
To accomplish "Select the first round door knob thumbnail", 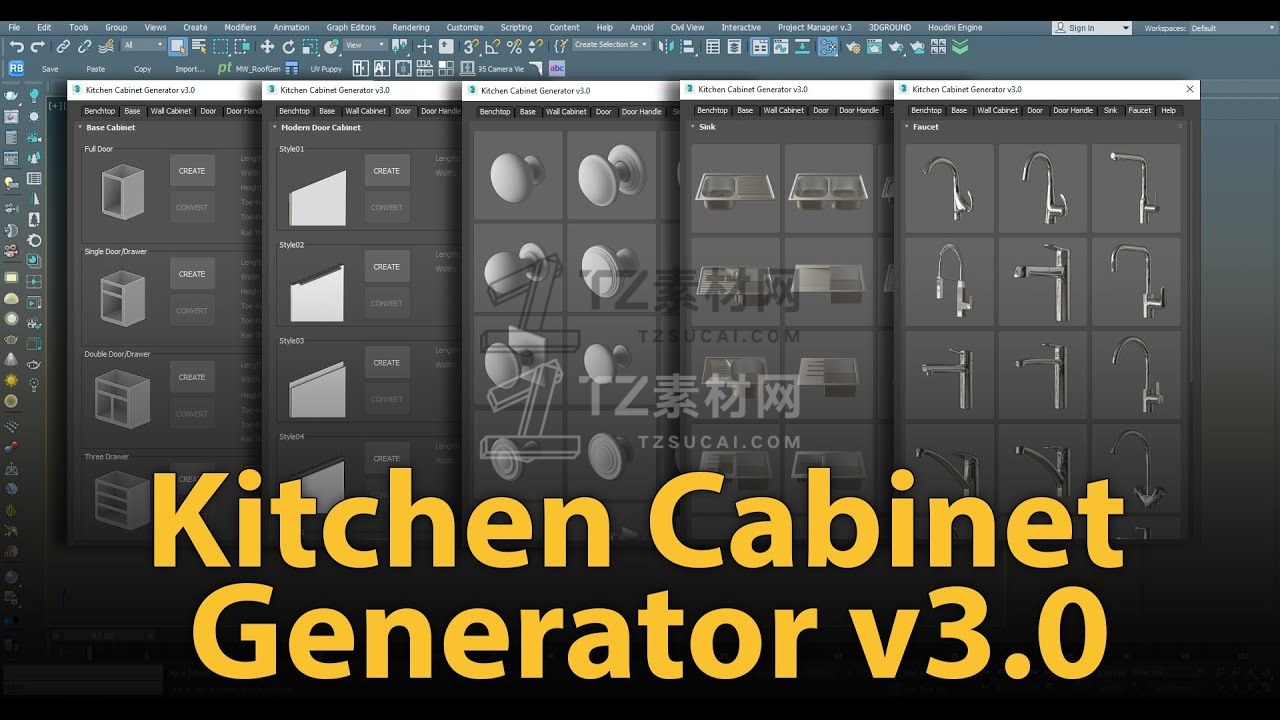I will 518,176.
